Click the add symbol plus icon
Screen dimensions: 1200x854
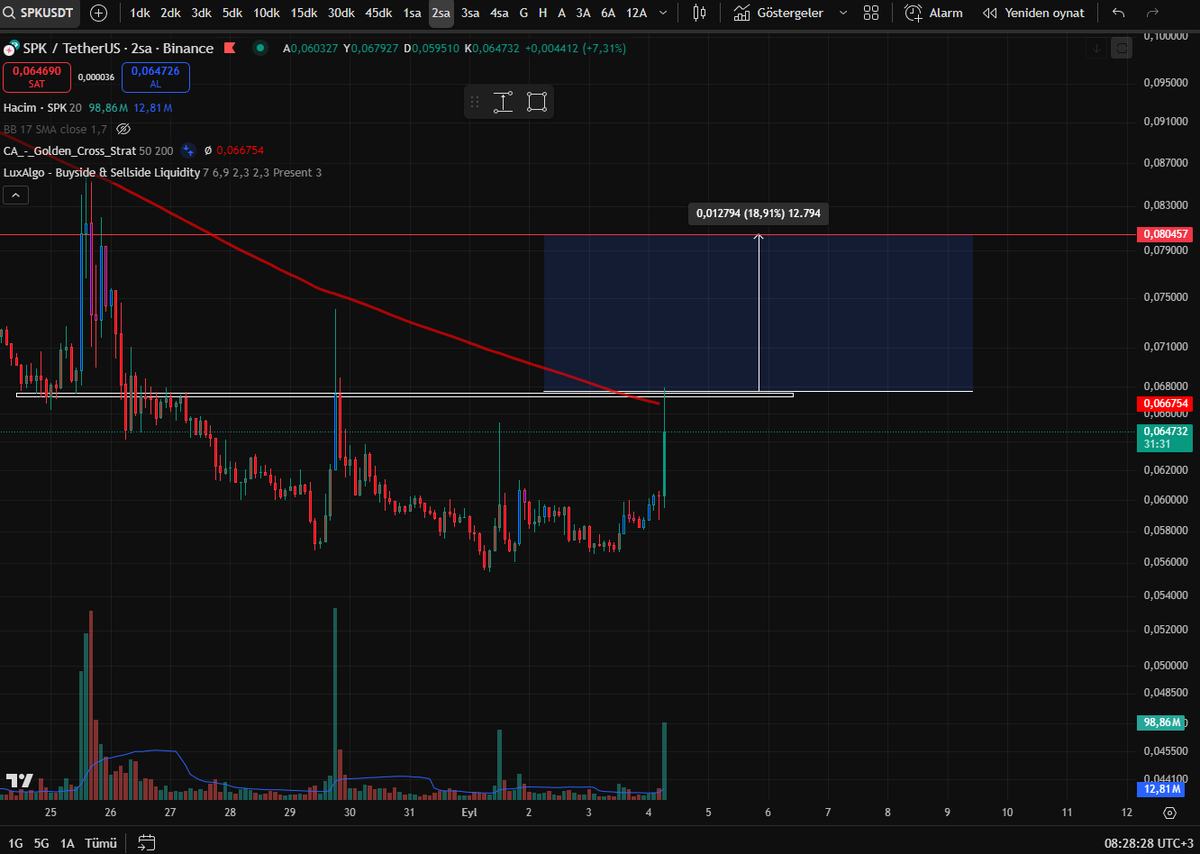point(99,13)
